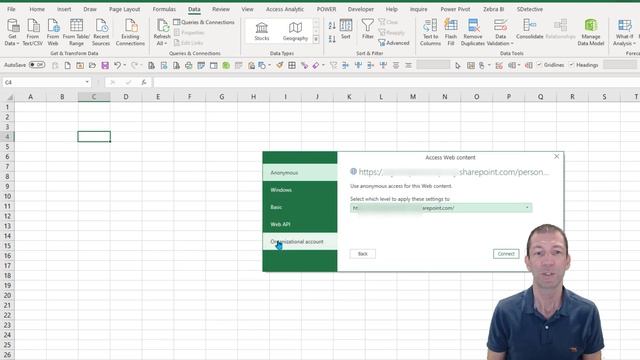Open the Review tab

(x=221, y=9)
